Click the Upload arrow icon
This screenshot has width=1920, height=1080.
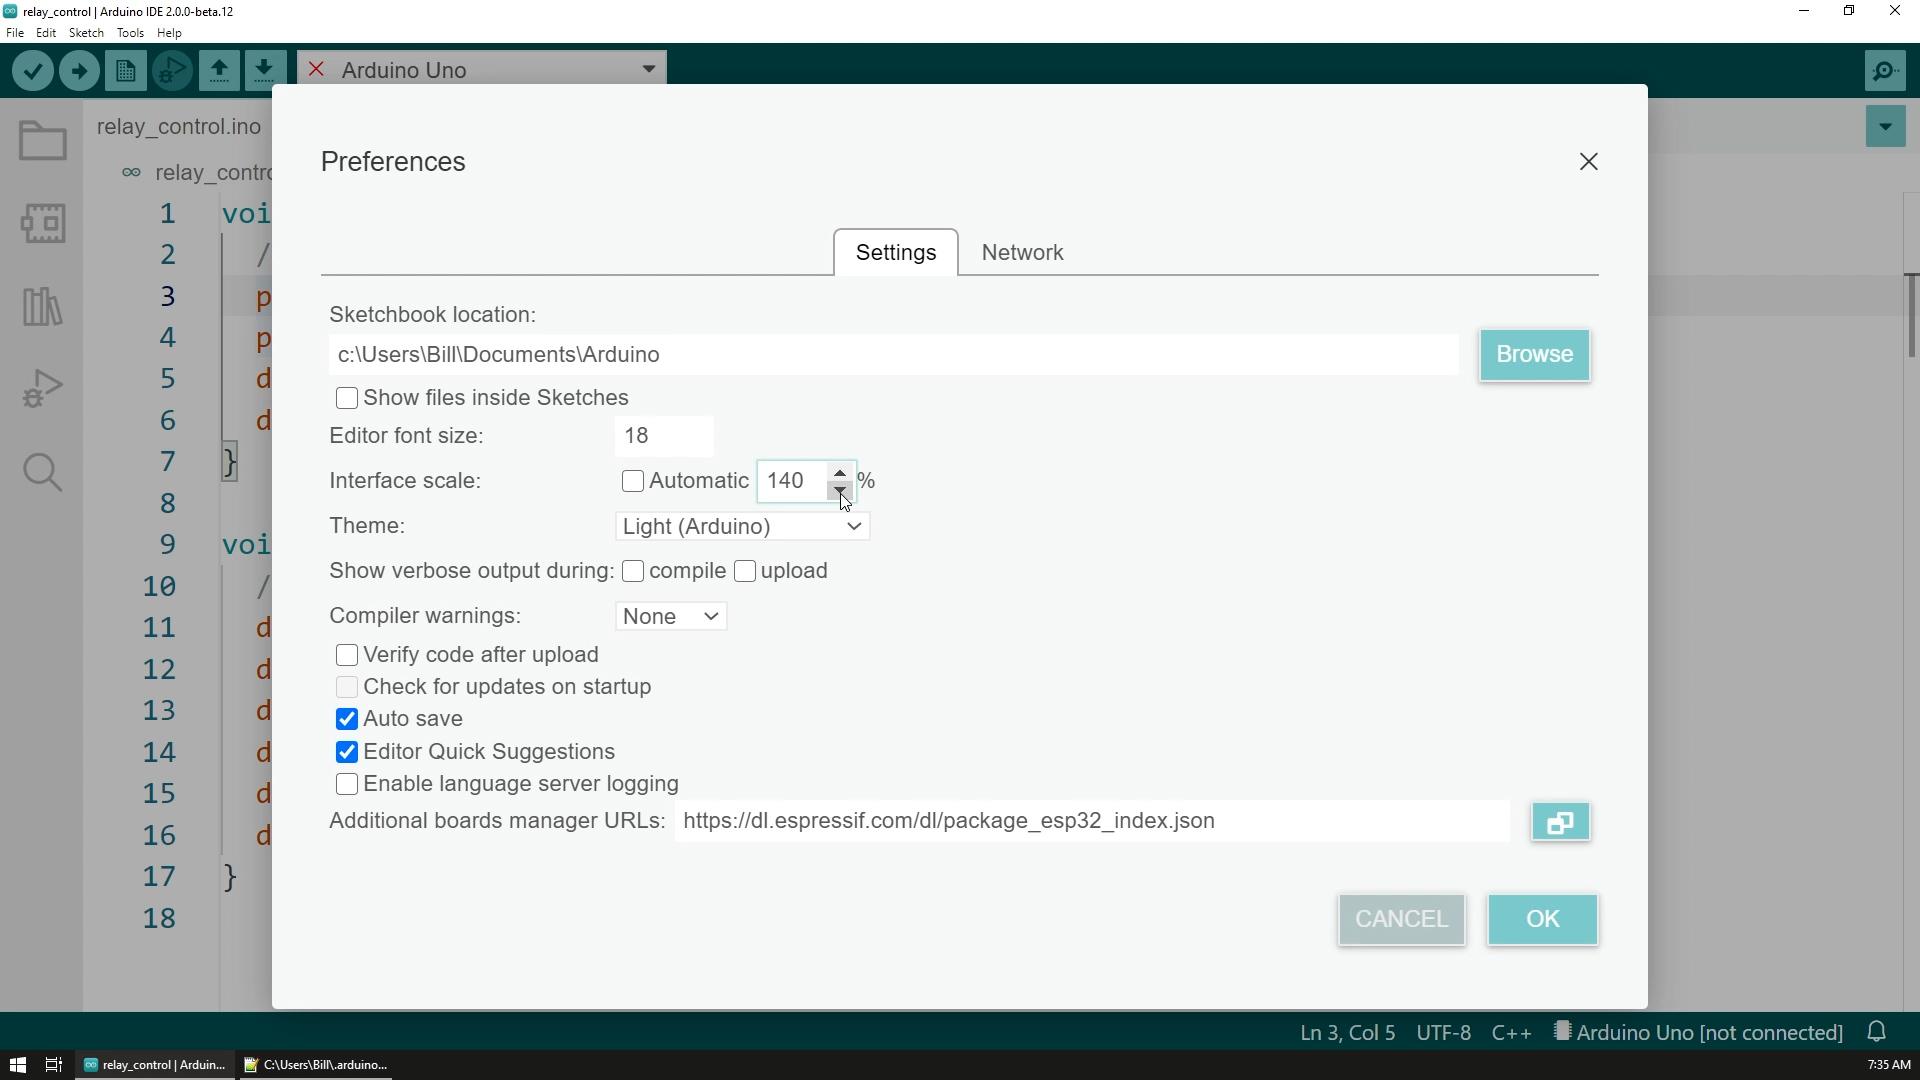79,71
